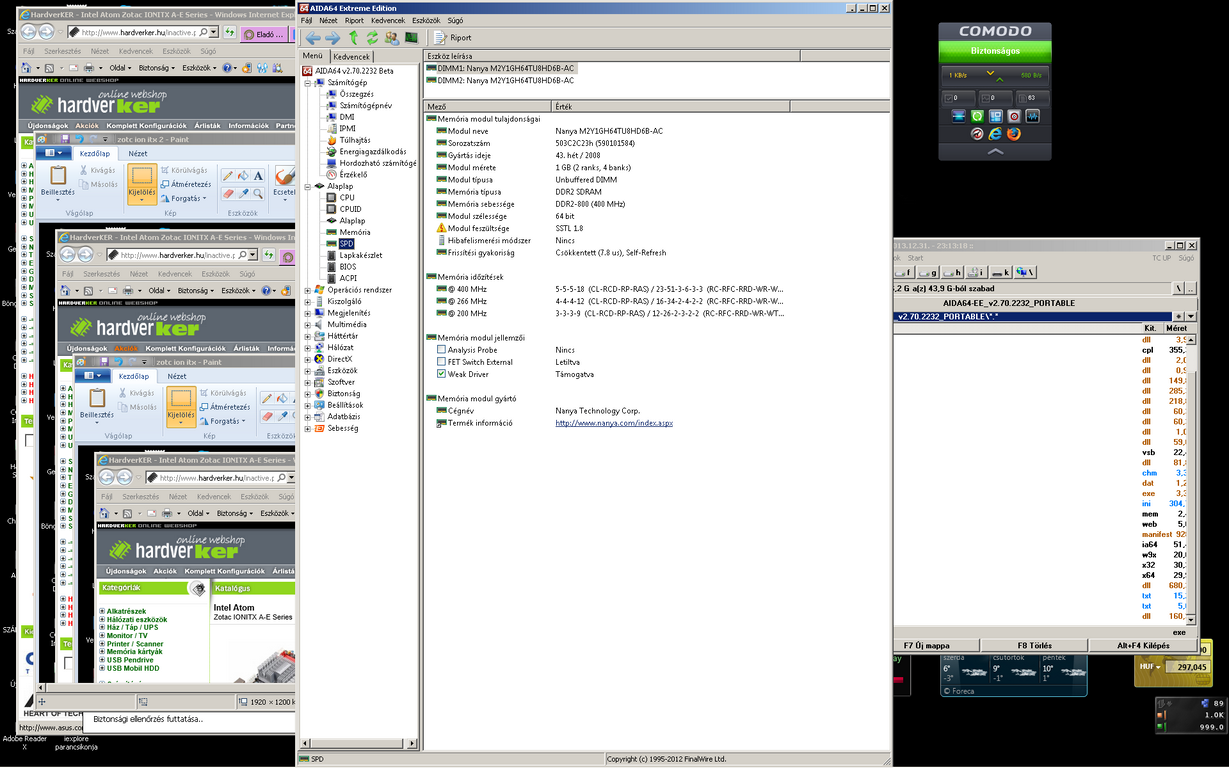This screenshot has height=768, width=1229.
Task: Select the DIMM1 Nanya module row
Action: 500,68
